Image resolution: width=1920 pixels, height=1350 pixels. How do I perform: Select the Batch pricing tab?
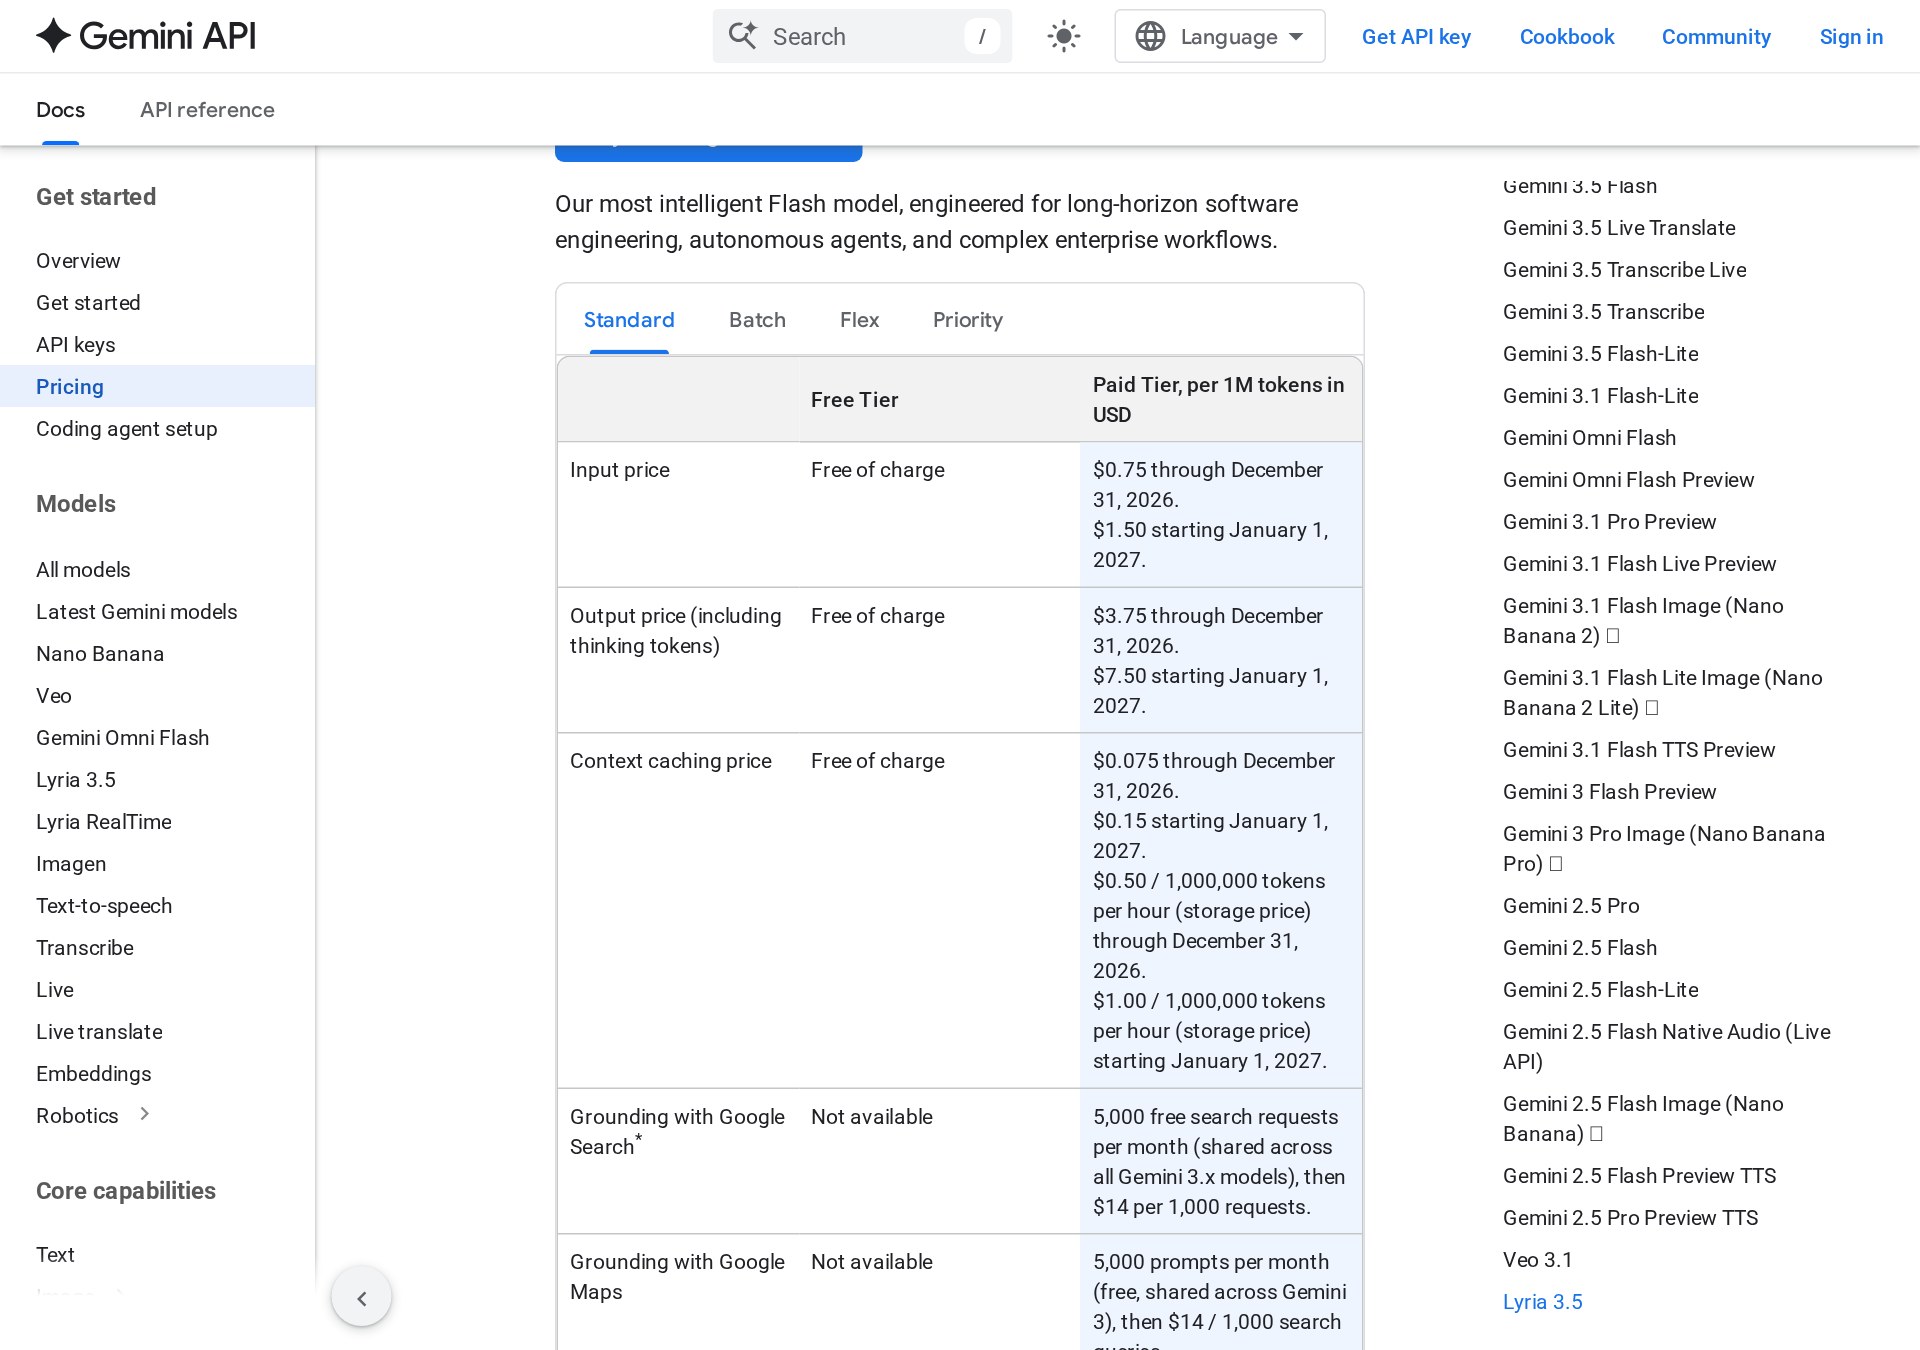coord(757,320)
